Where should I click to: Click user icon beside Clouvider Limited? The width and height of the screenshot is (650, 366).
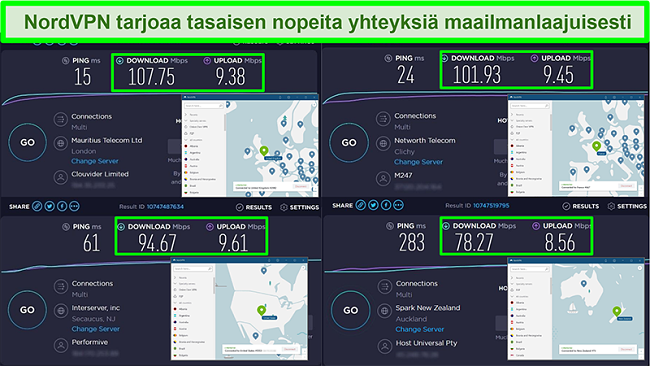(x=61, y=177)
